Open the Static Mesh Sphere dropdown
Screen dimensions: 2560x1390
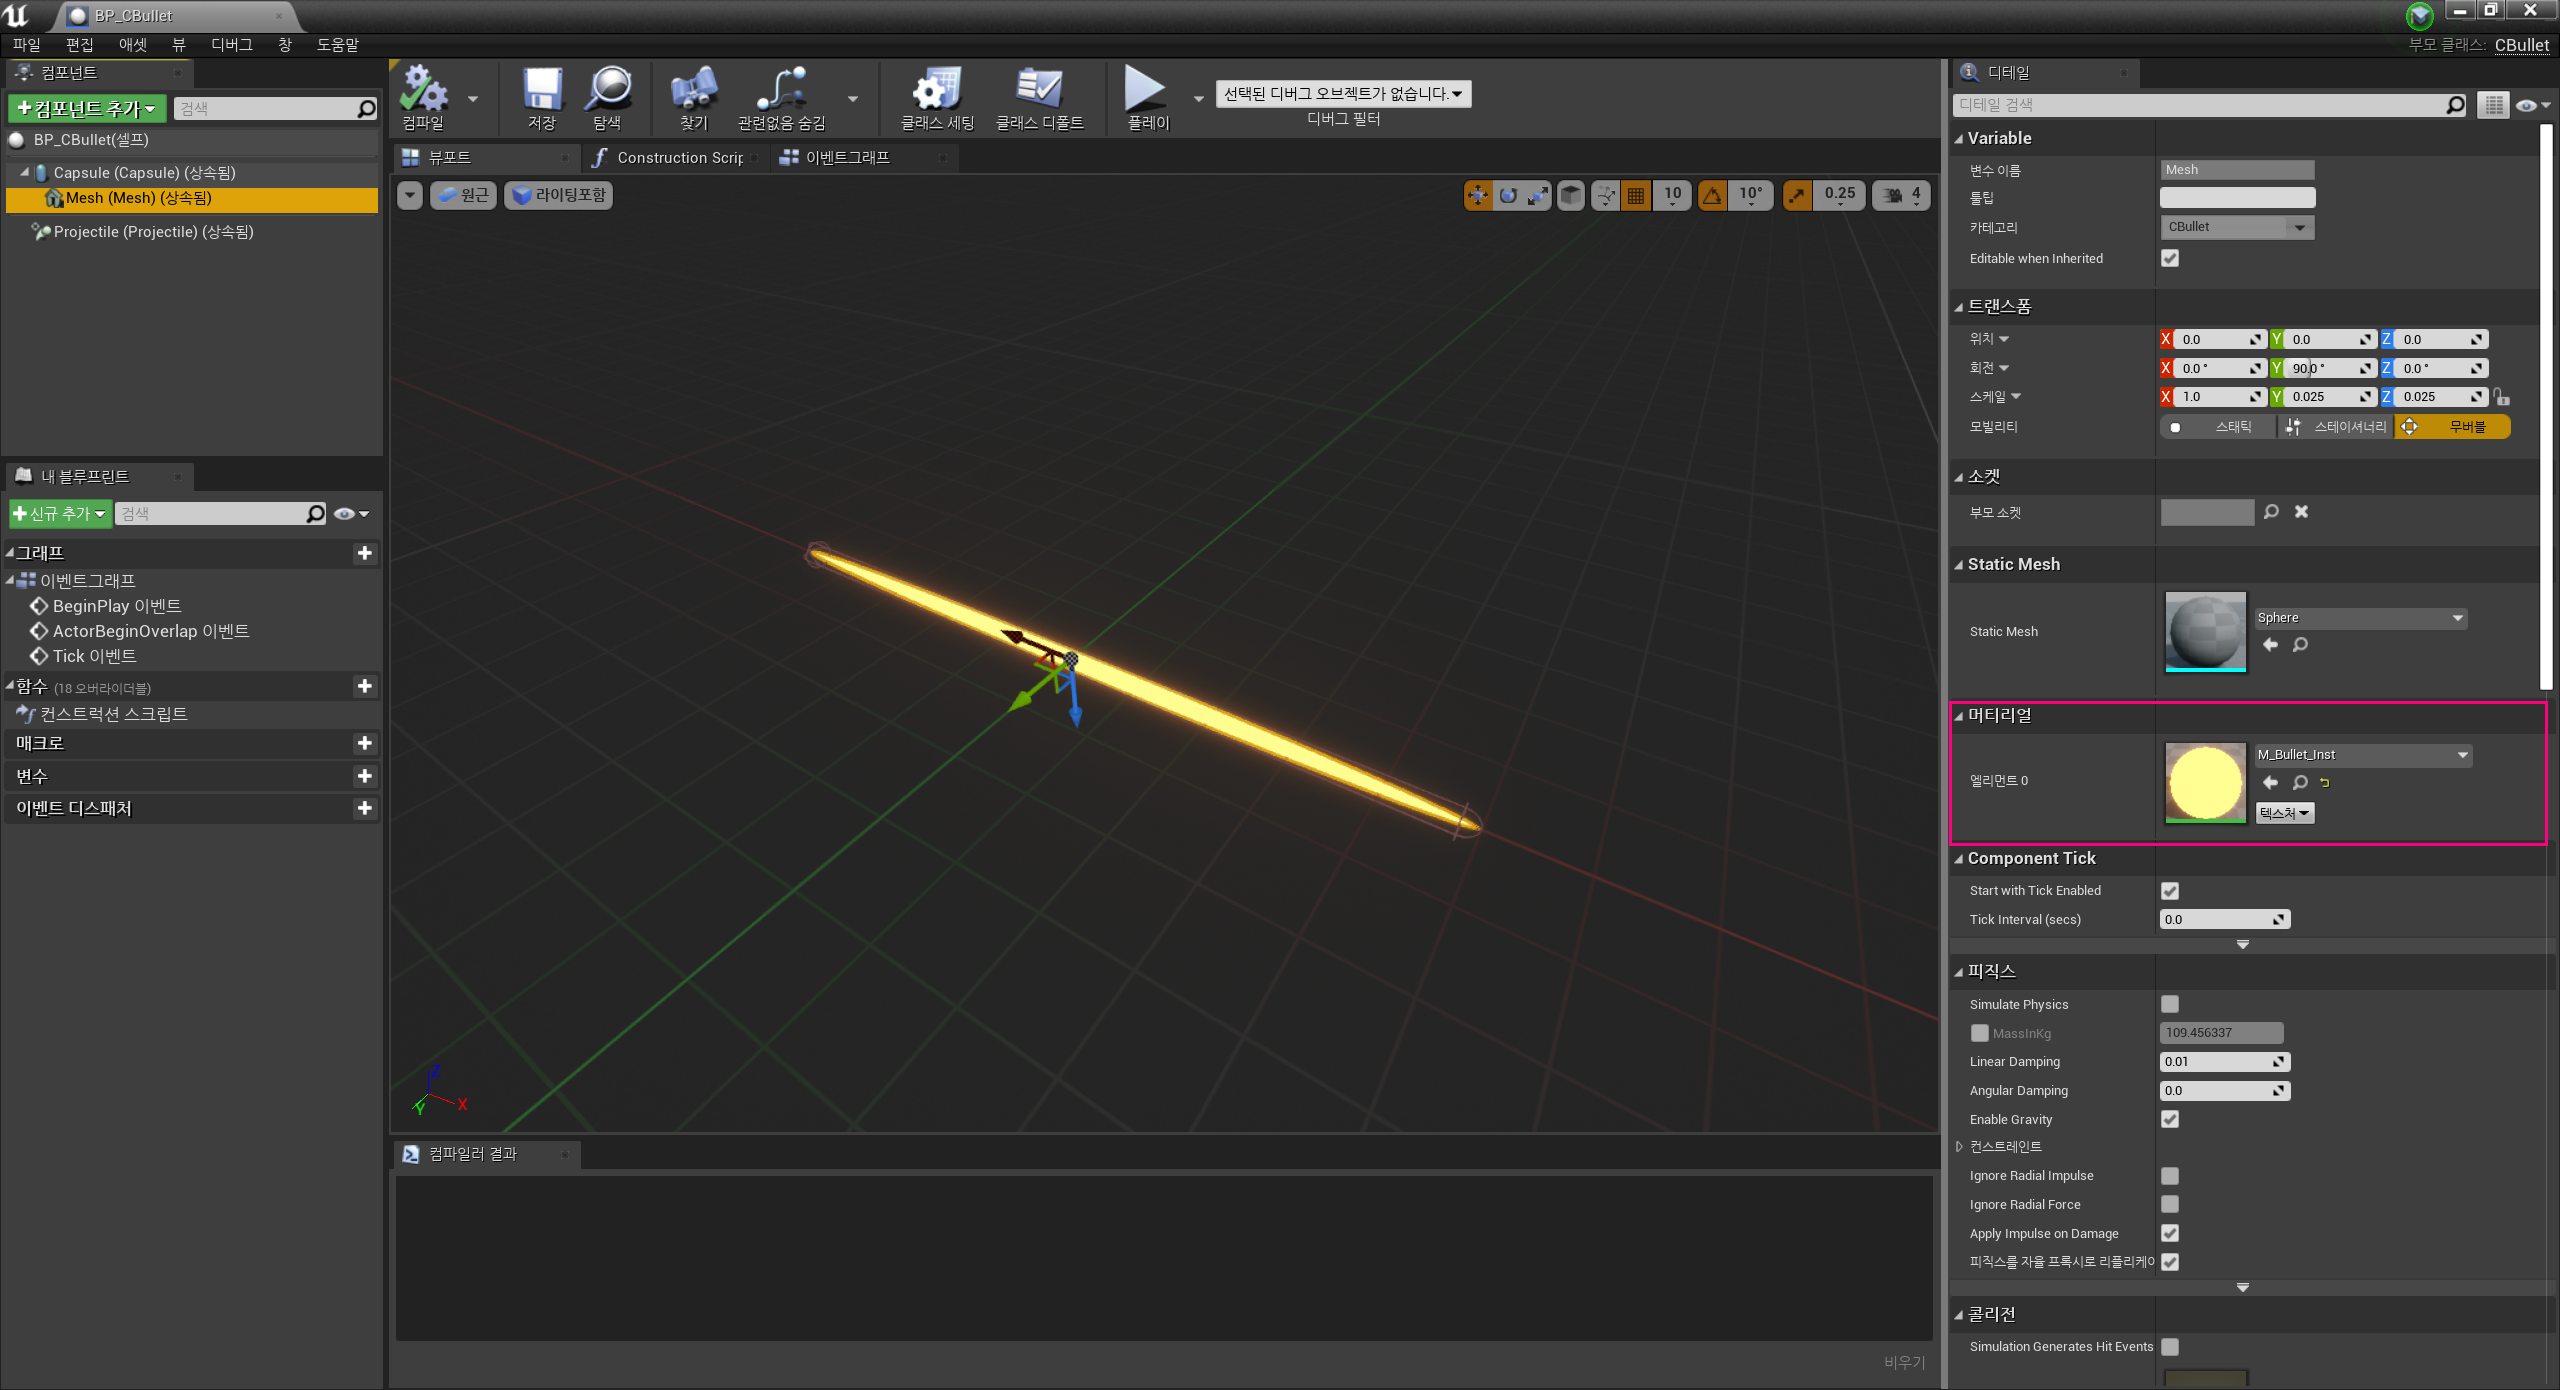2360,618
